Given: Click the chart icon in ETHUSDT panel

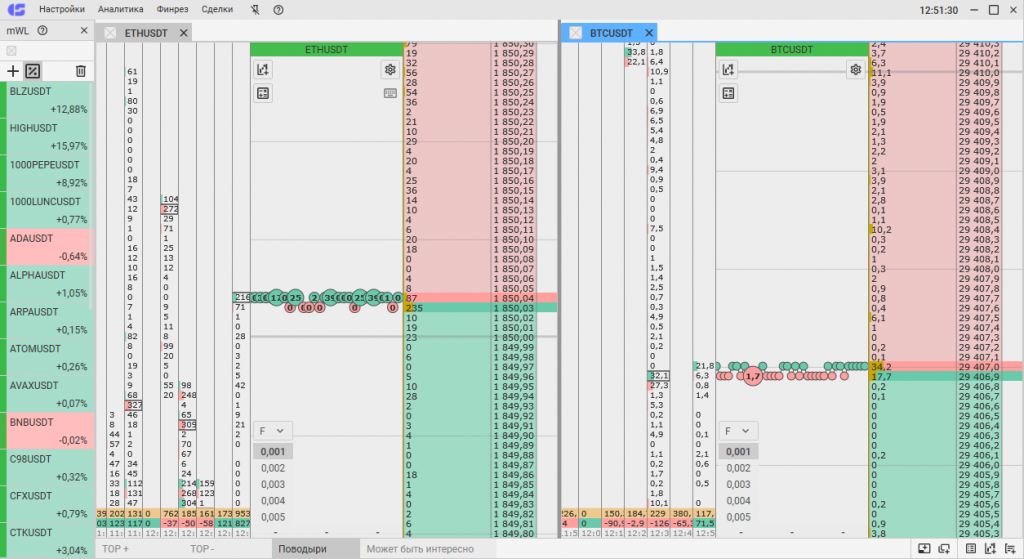Looking at the screenshot, I should click(263, 69).
